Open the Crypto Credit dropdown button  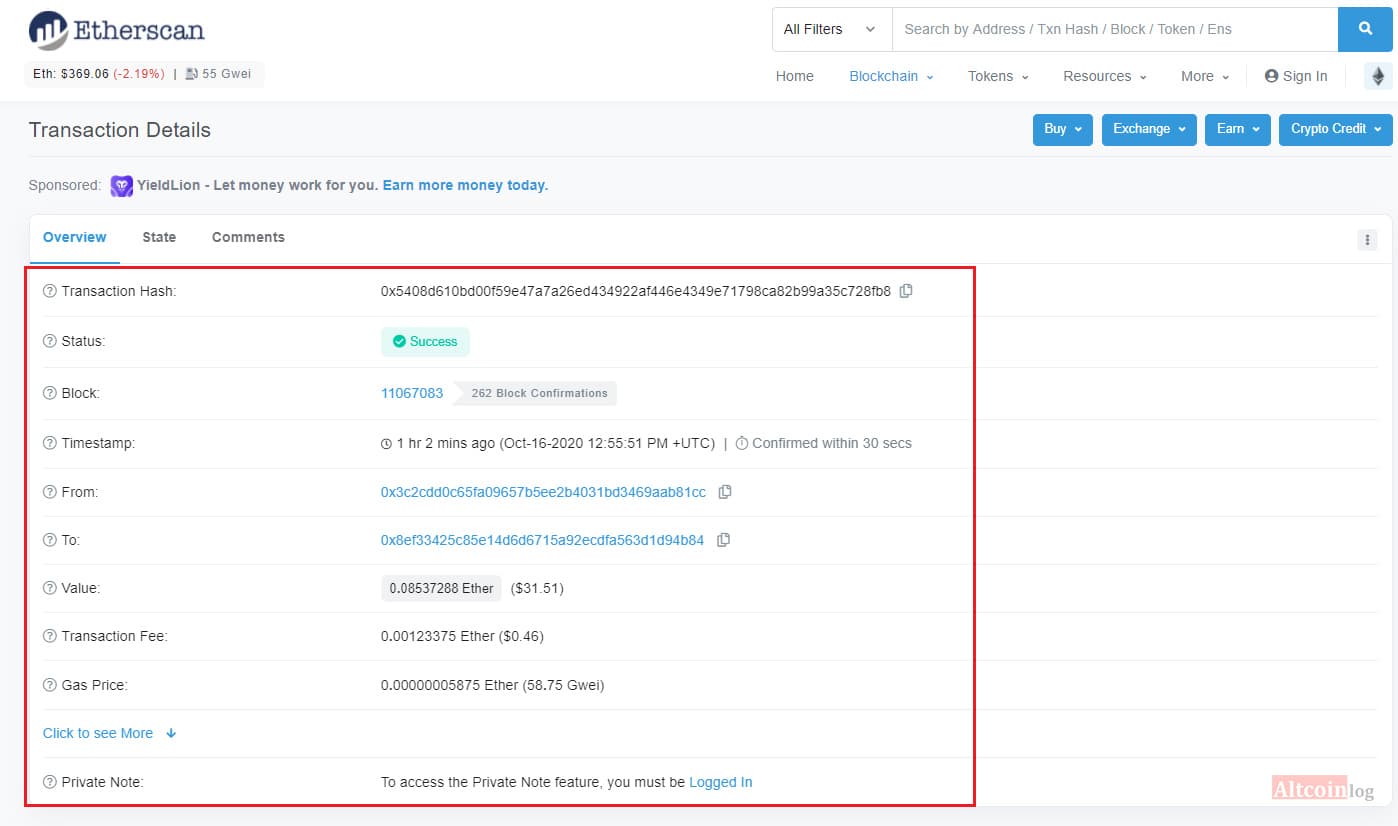(1336, 129)
